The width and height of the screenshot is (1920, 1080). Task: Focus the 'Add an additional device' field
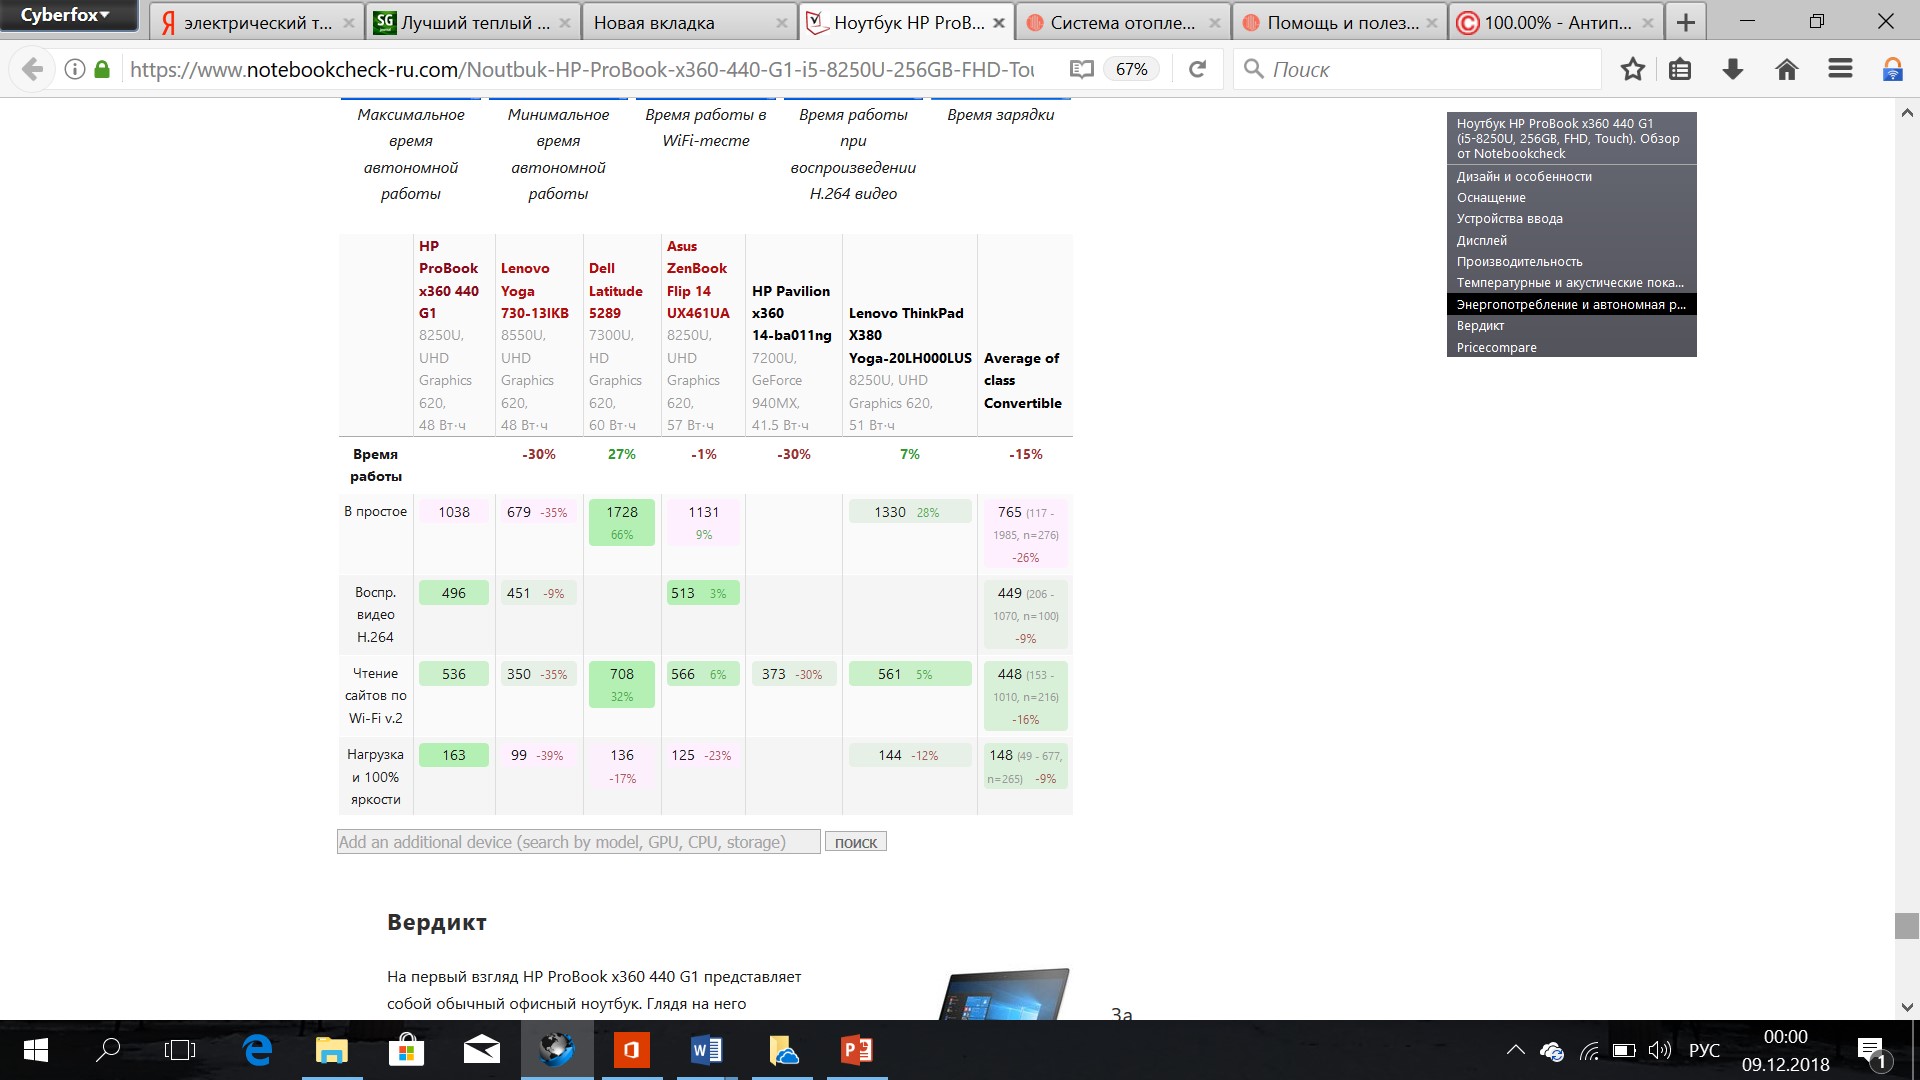(579, 842)
